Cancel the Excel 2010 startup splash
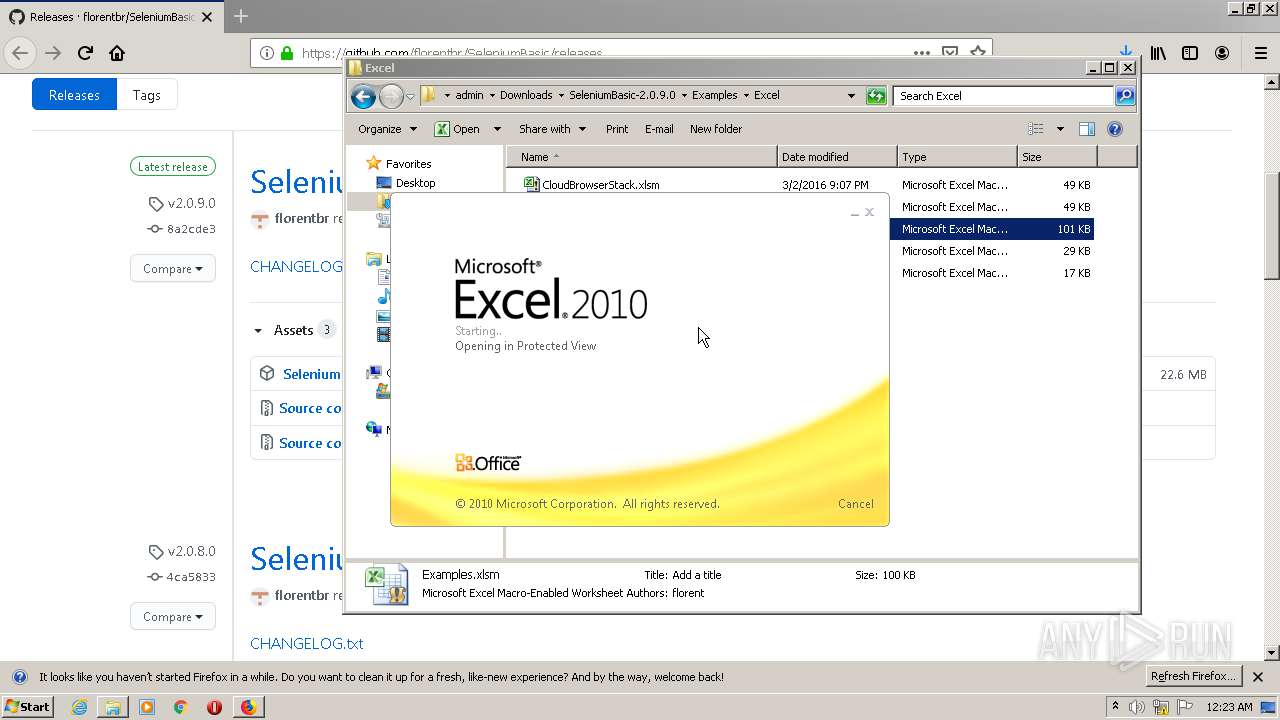This screenshot has width=1280, height=720. point(855,504)
